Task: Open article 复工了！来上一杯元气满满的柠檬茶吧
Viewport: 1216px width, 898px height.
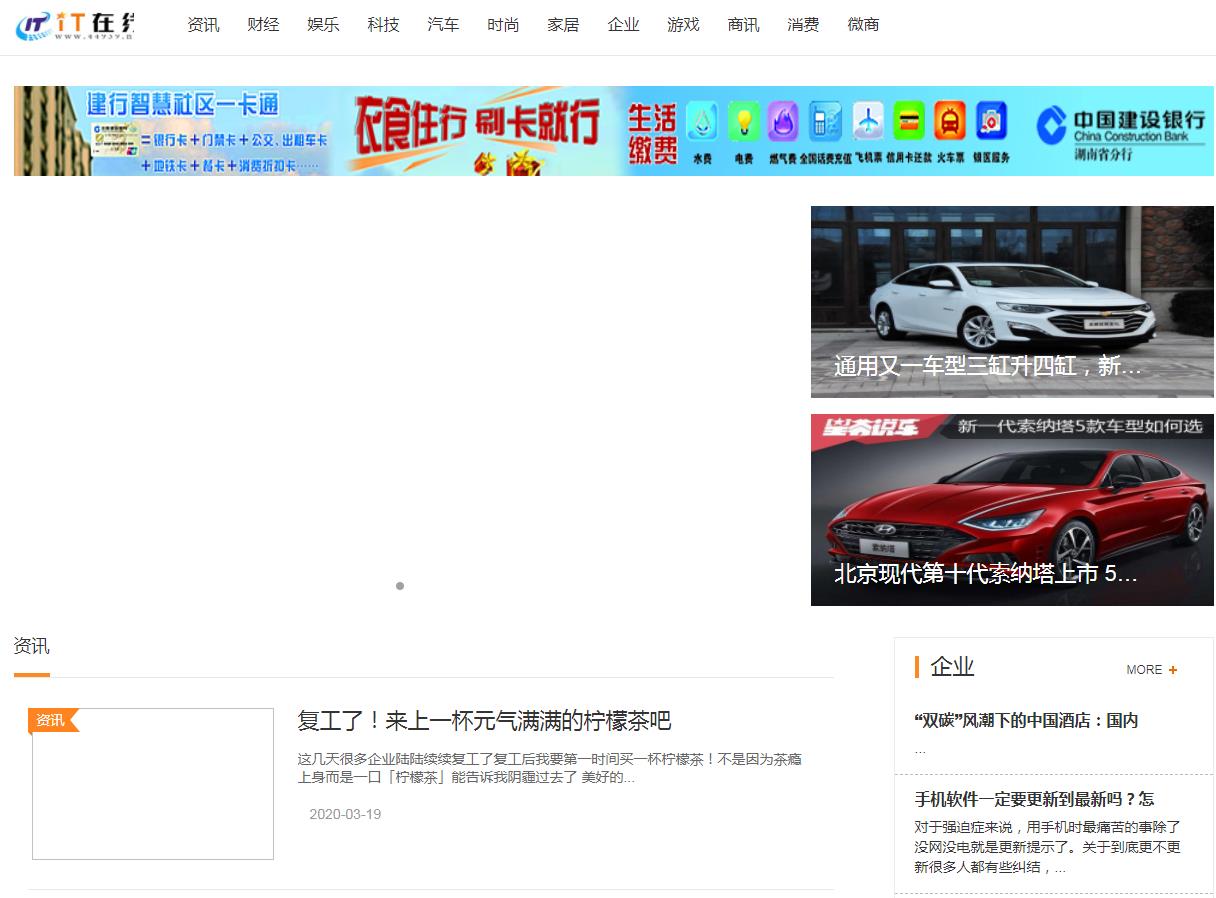Action: pyautogui.click(x=484, y=720)
